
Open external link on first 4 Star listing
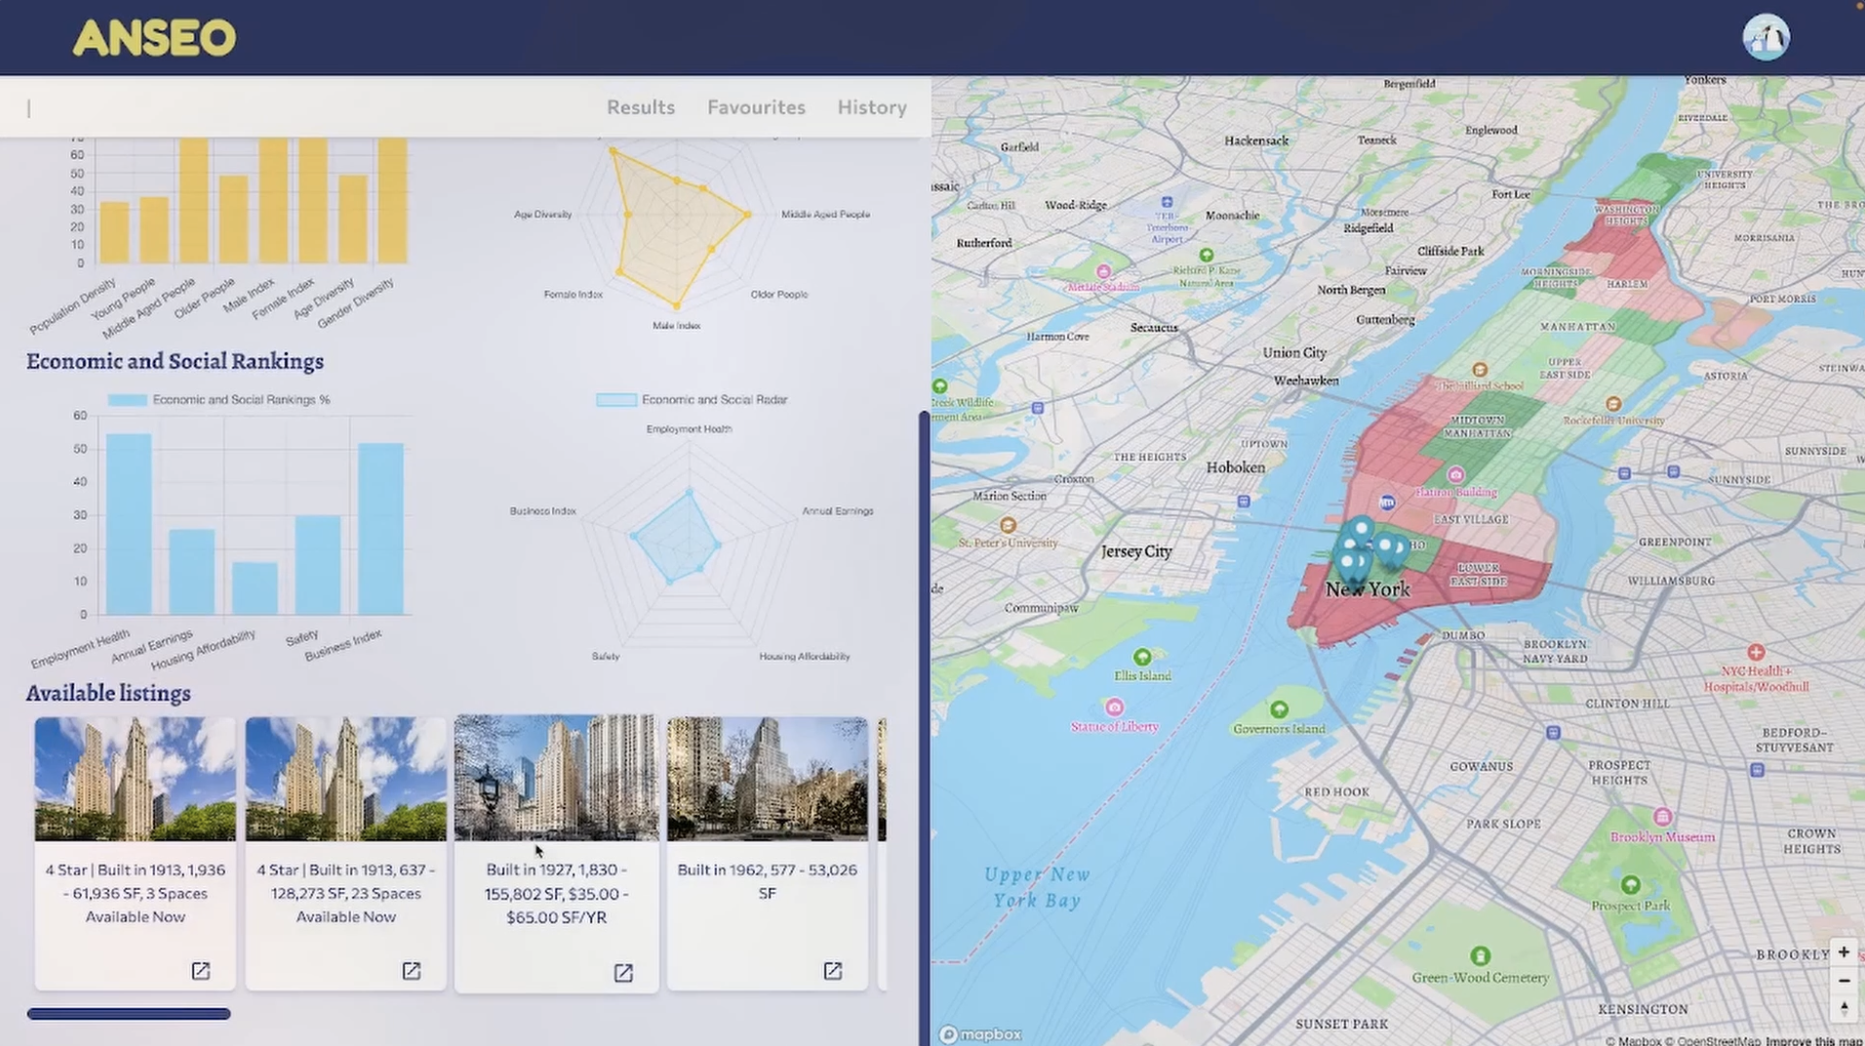(200, 970)
